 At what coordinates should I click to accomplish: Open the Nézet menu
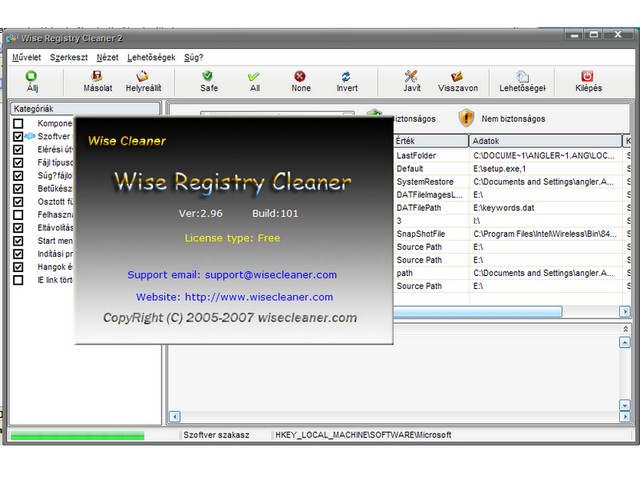pos(107,58)
